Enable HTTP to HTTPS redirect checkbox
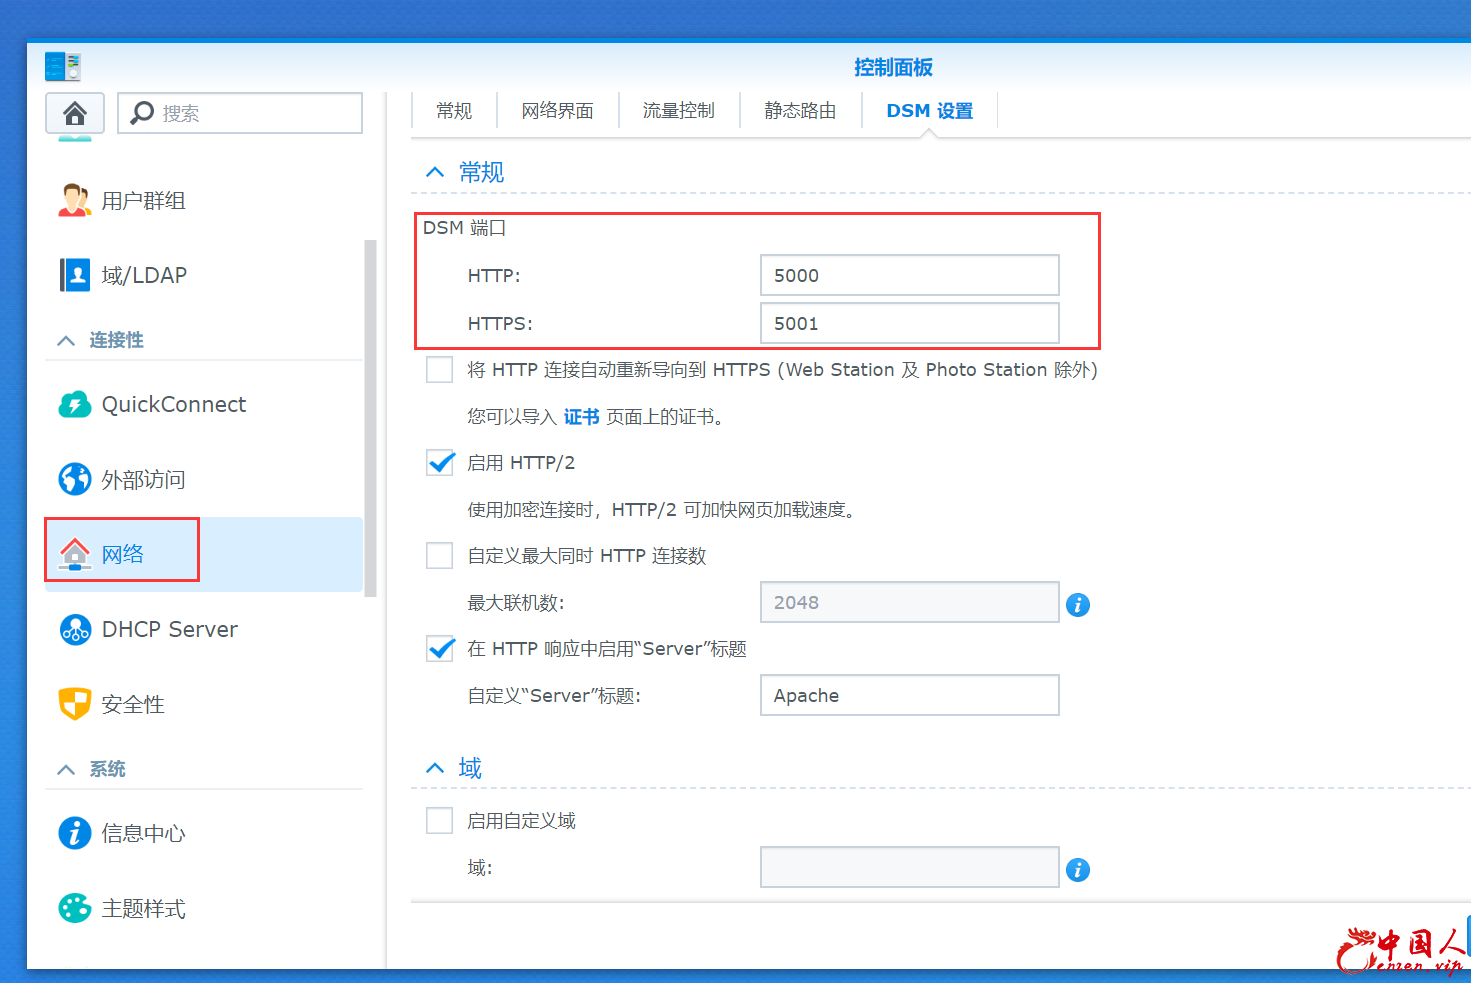1471x983 pixels. click(440, 370)
